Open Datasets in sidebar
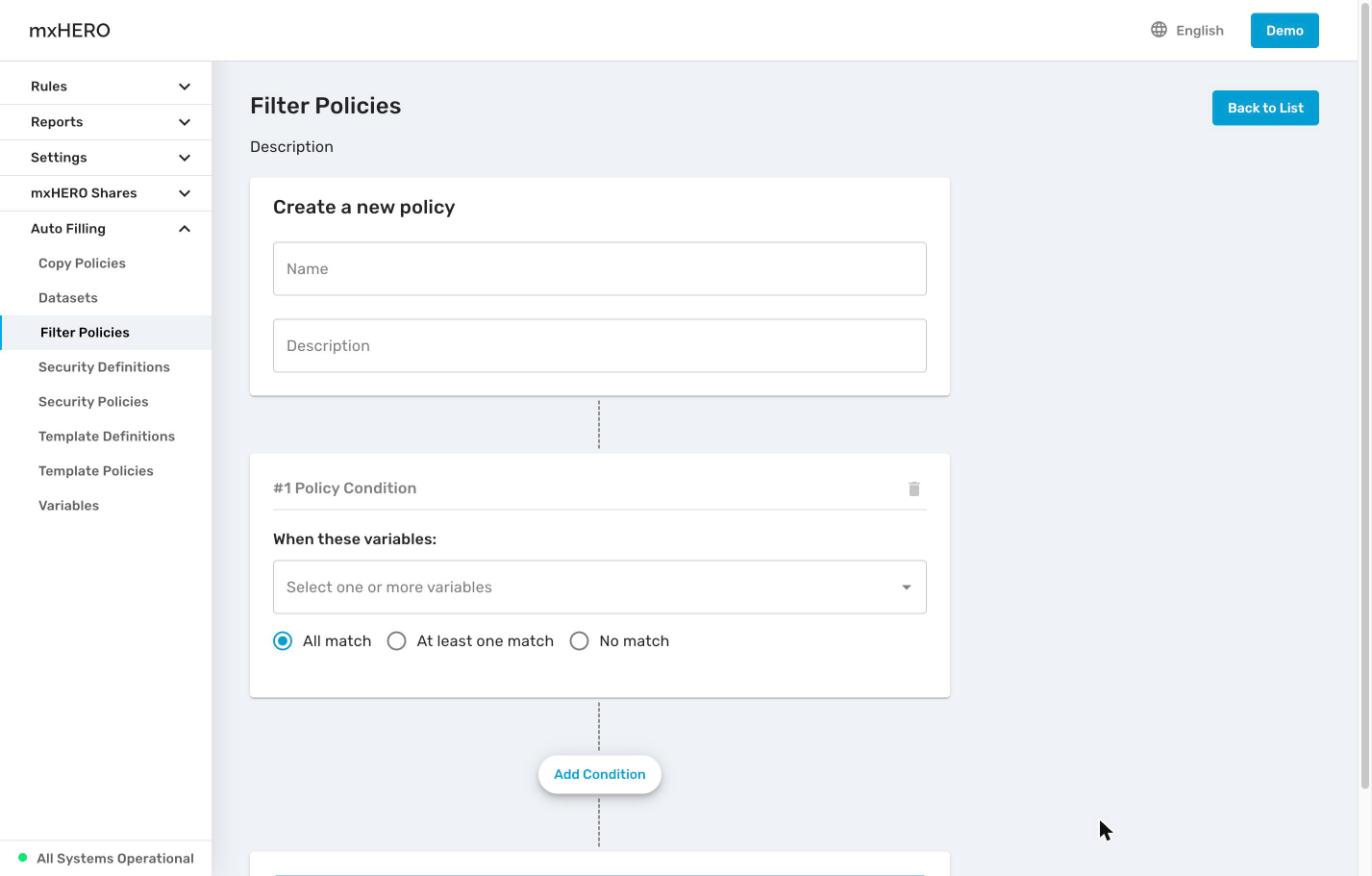Screen dimensions: 1372x876 click(68, 298)
